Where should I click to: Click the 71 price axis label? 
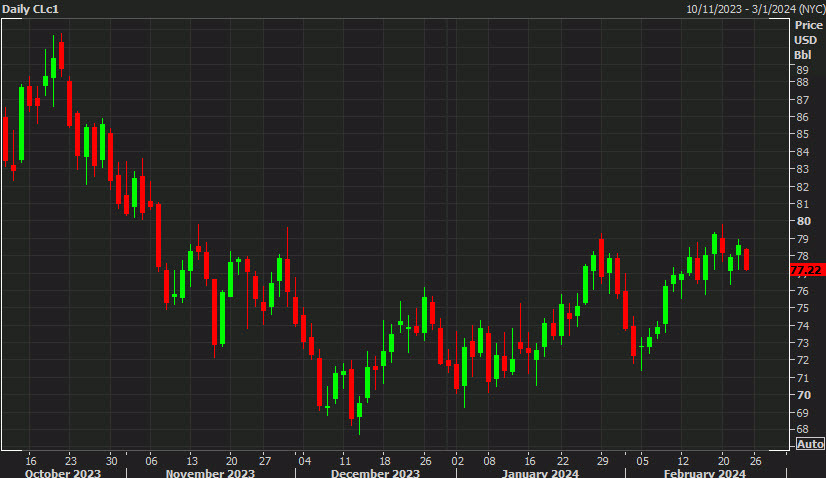[x=802, y=378]
